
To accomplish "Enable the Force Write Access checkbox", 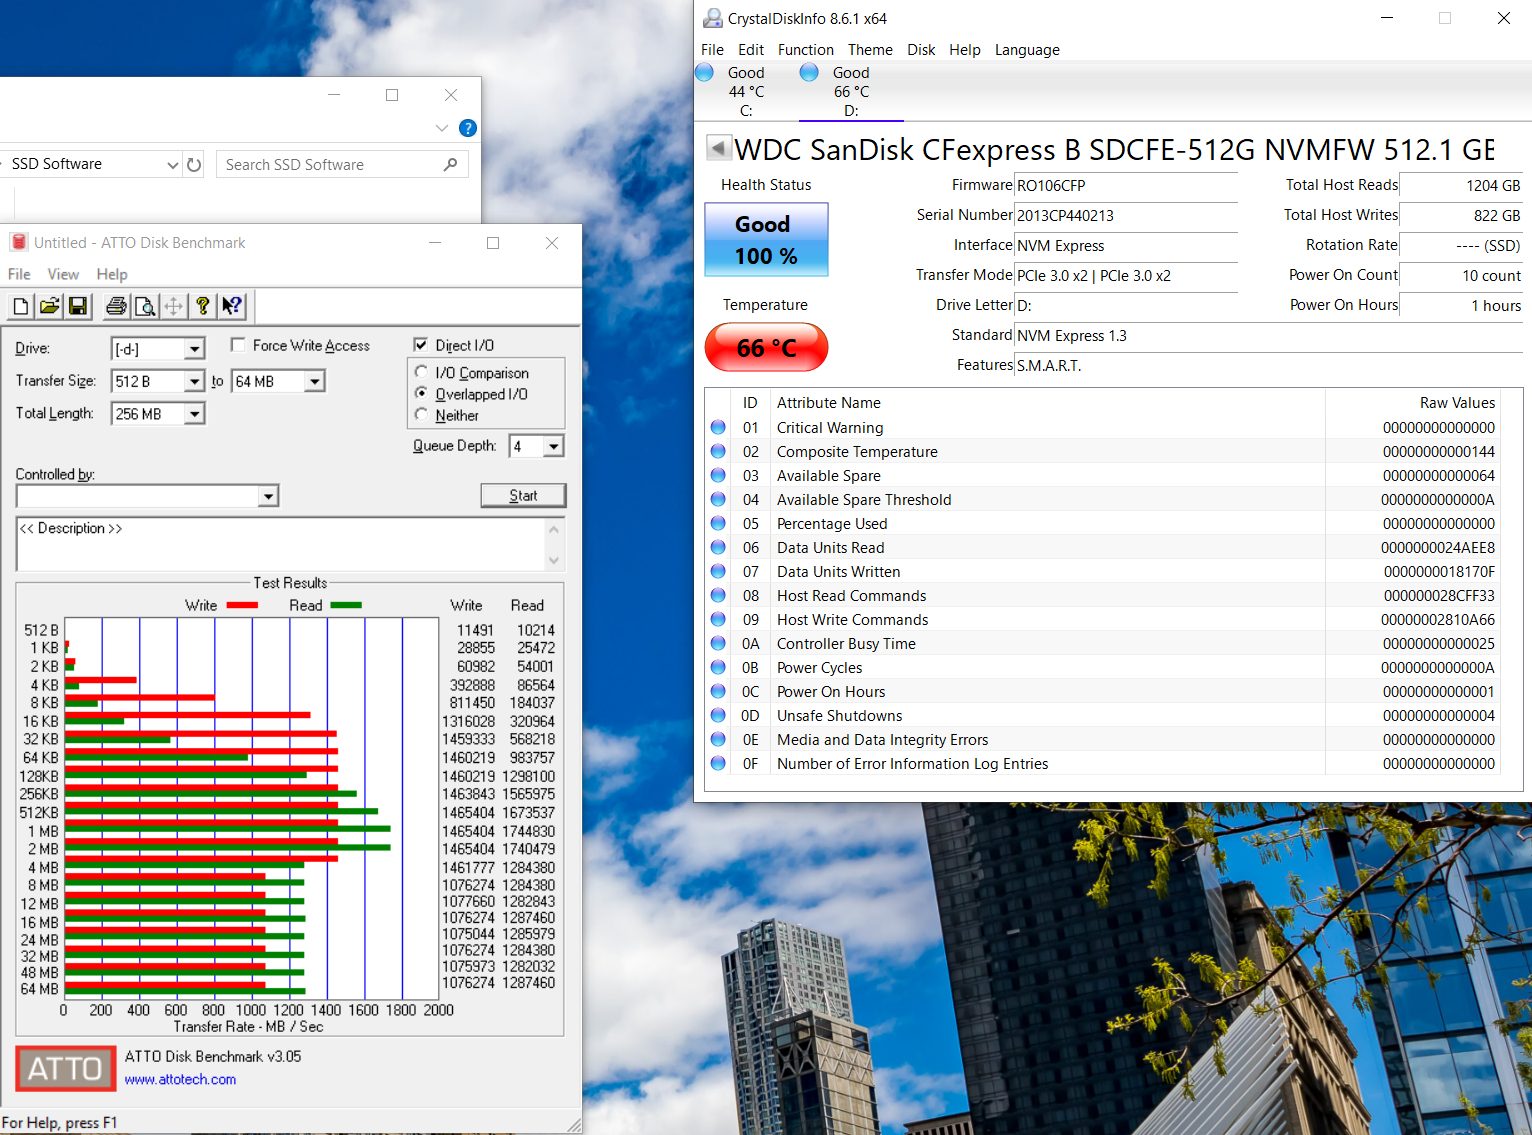I will [x=238, y=345].
